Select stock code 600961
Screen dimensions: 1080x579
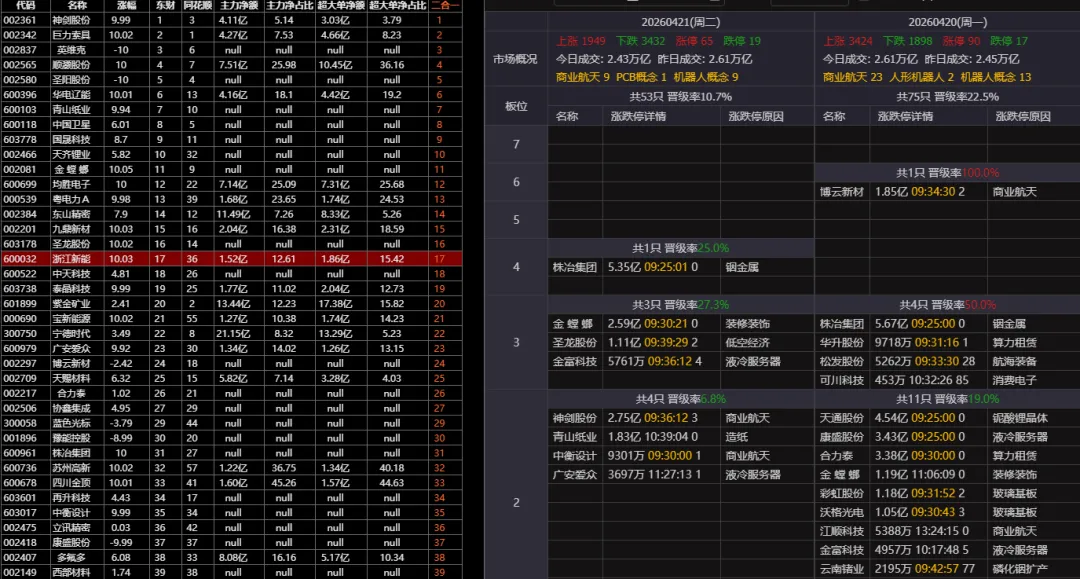[x=20, y=452]
